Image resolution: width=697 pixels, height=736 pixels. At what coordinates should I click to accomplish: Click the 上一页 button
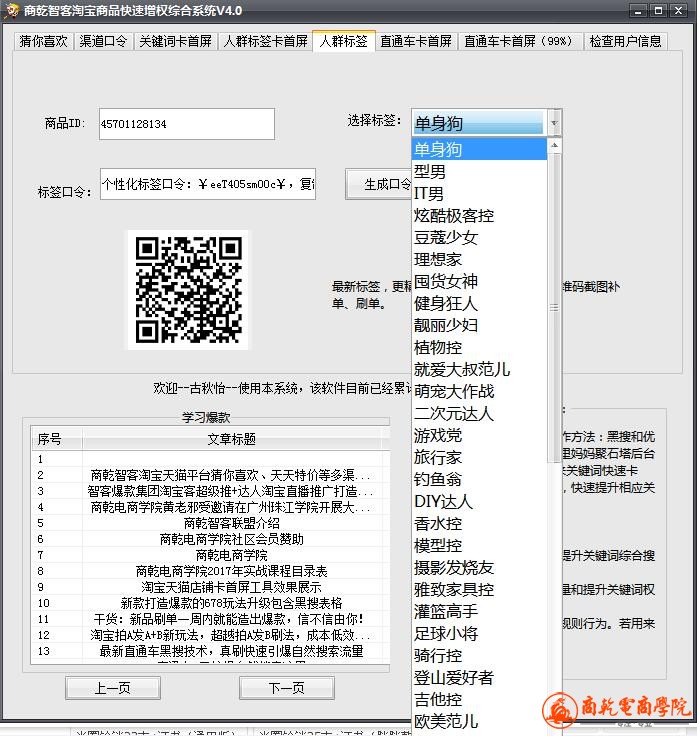tap(113, 688)
